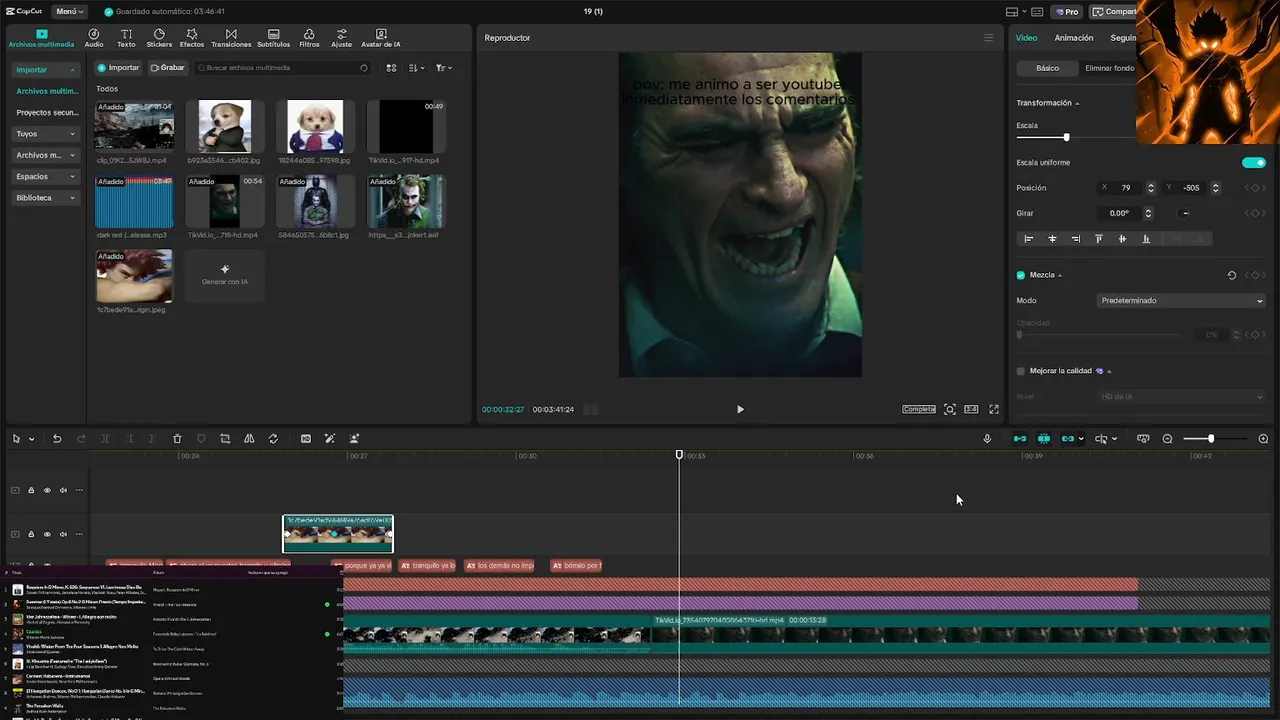The height and width of the screenshot is (720, 1280).
Task: Switch to the Animación tab
Action: (x=1073, y=38)
